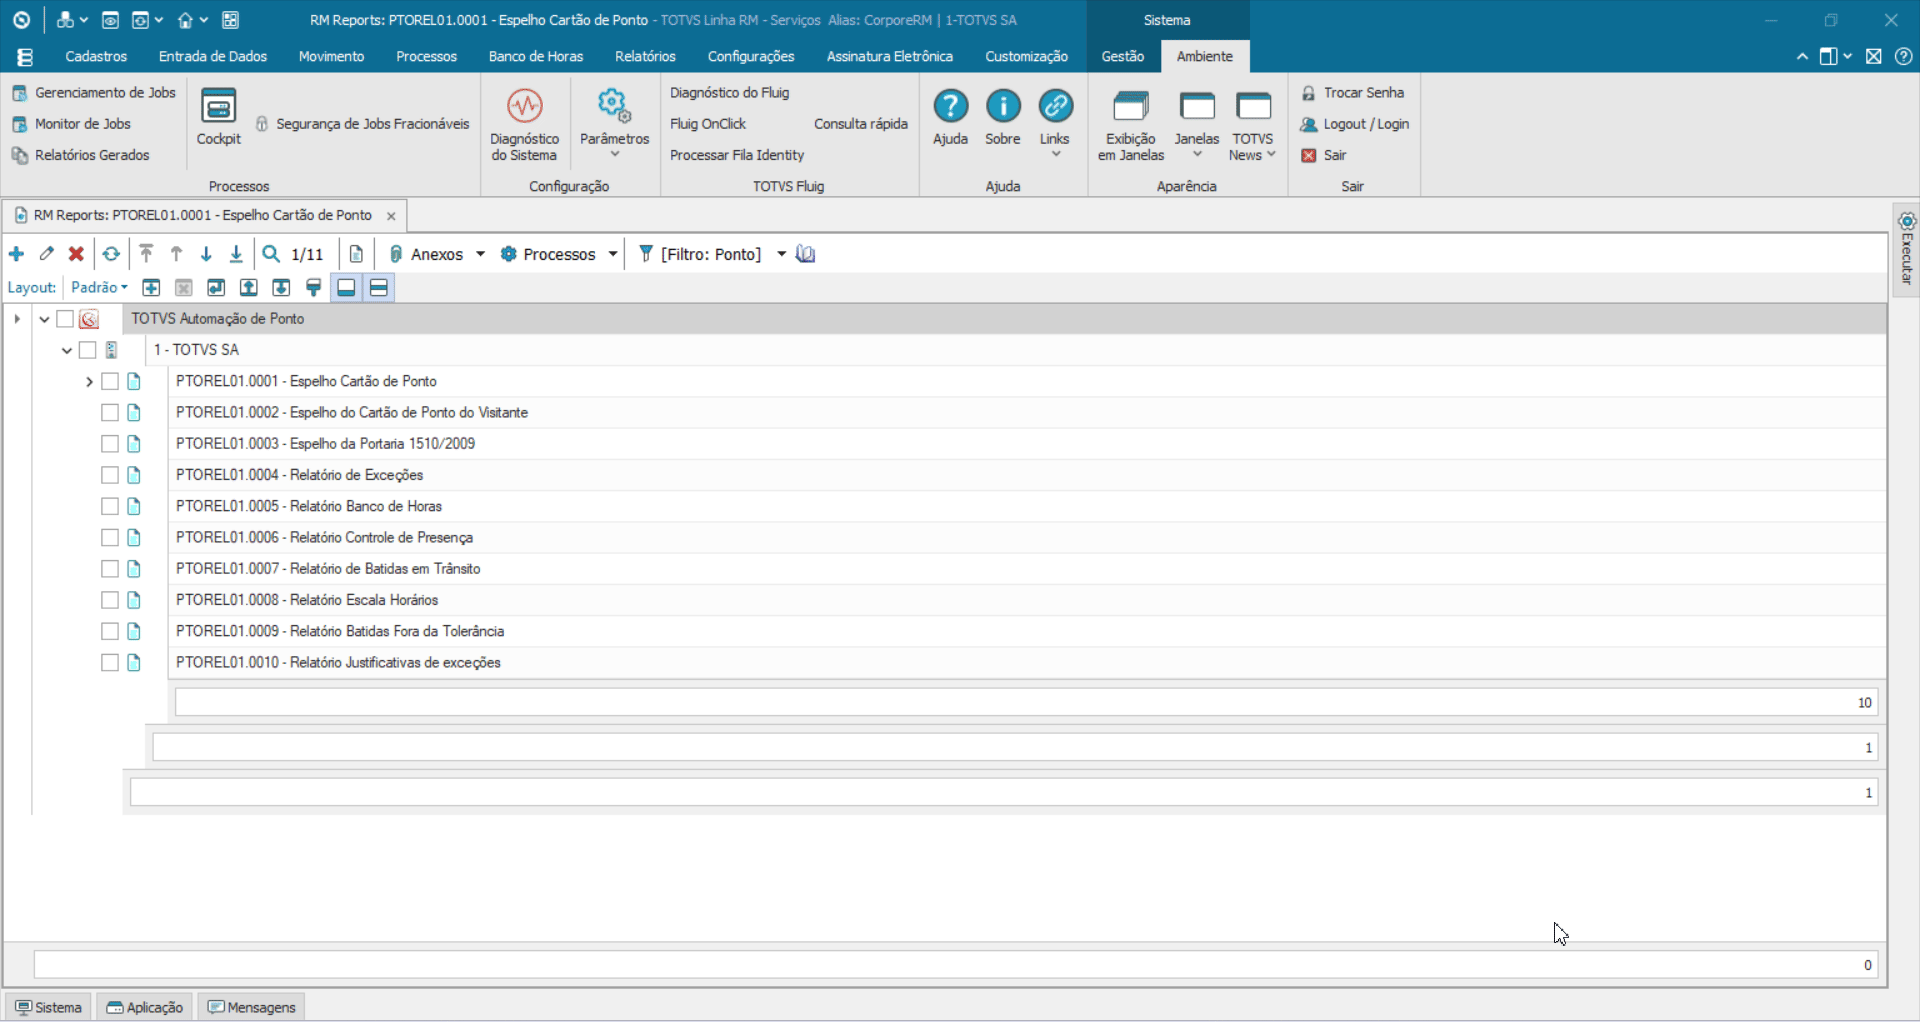Click the document icon after the 1/11 counter
1920x1022 pixels.
coord(356,254)
